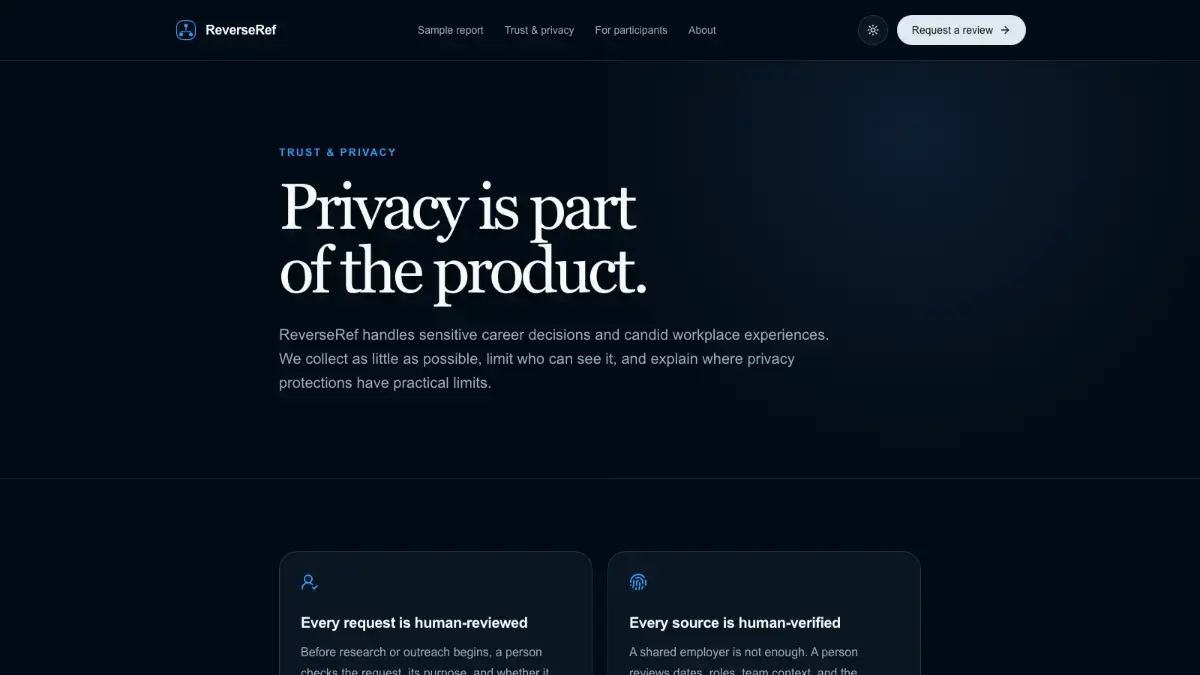Click the Privacy is part of the product heading

pos(463,240)
